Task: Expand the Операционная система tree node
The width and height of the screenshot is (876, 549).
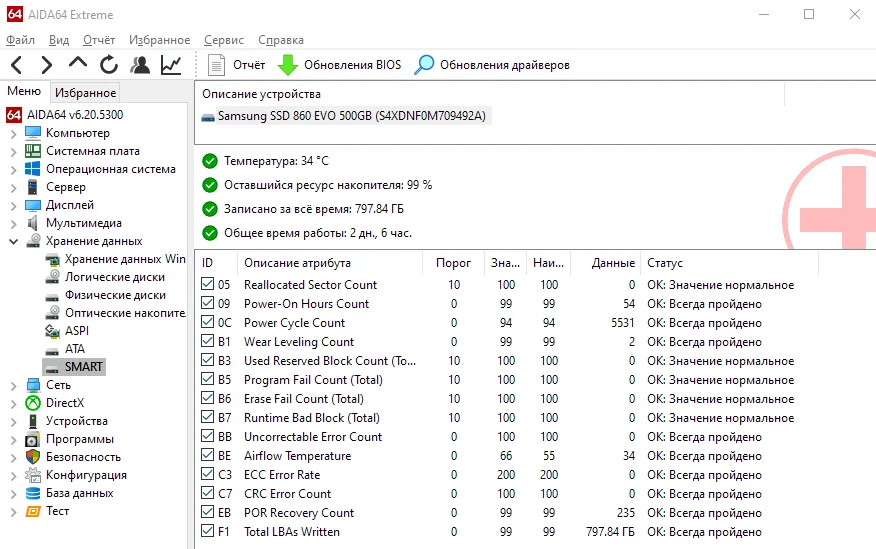Action: tap(14, 170)
